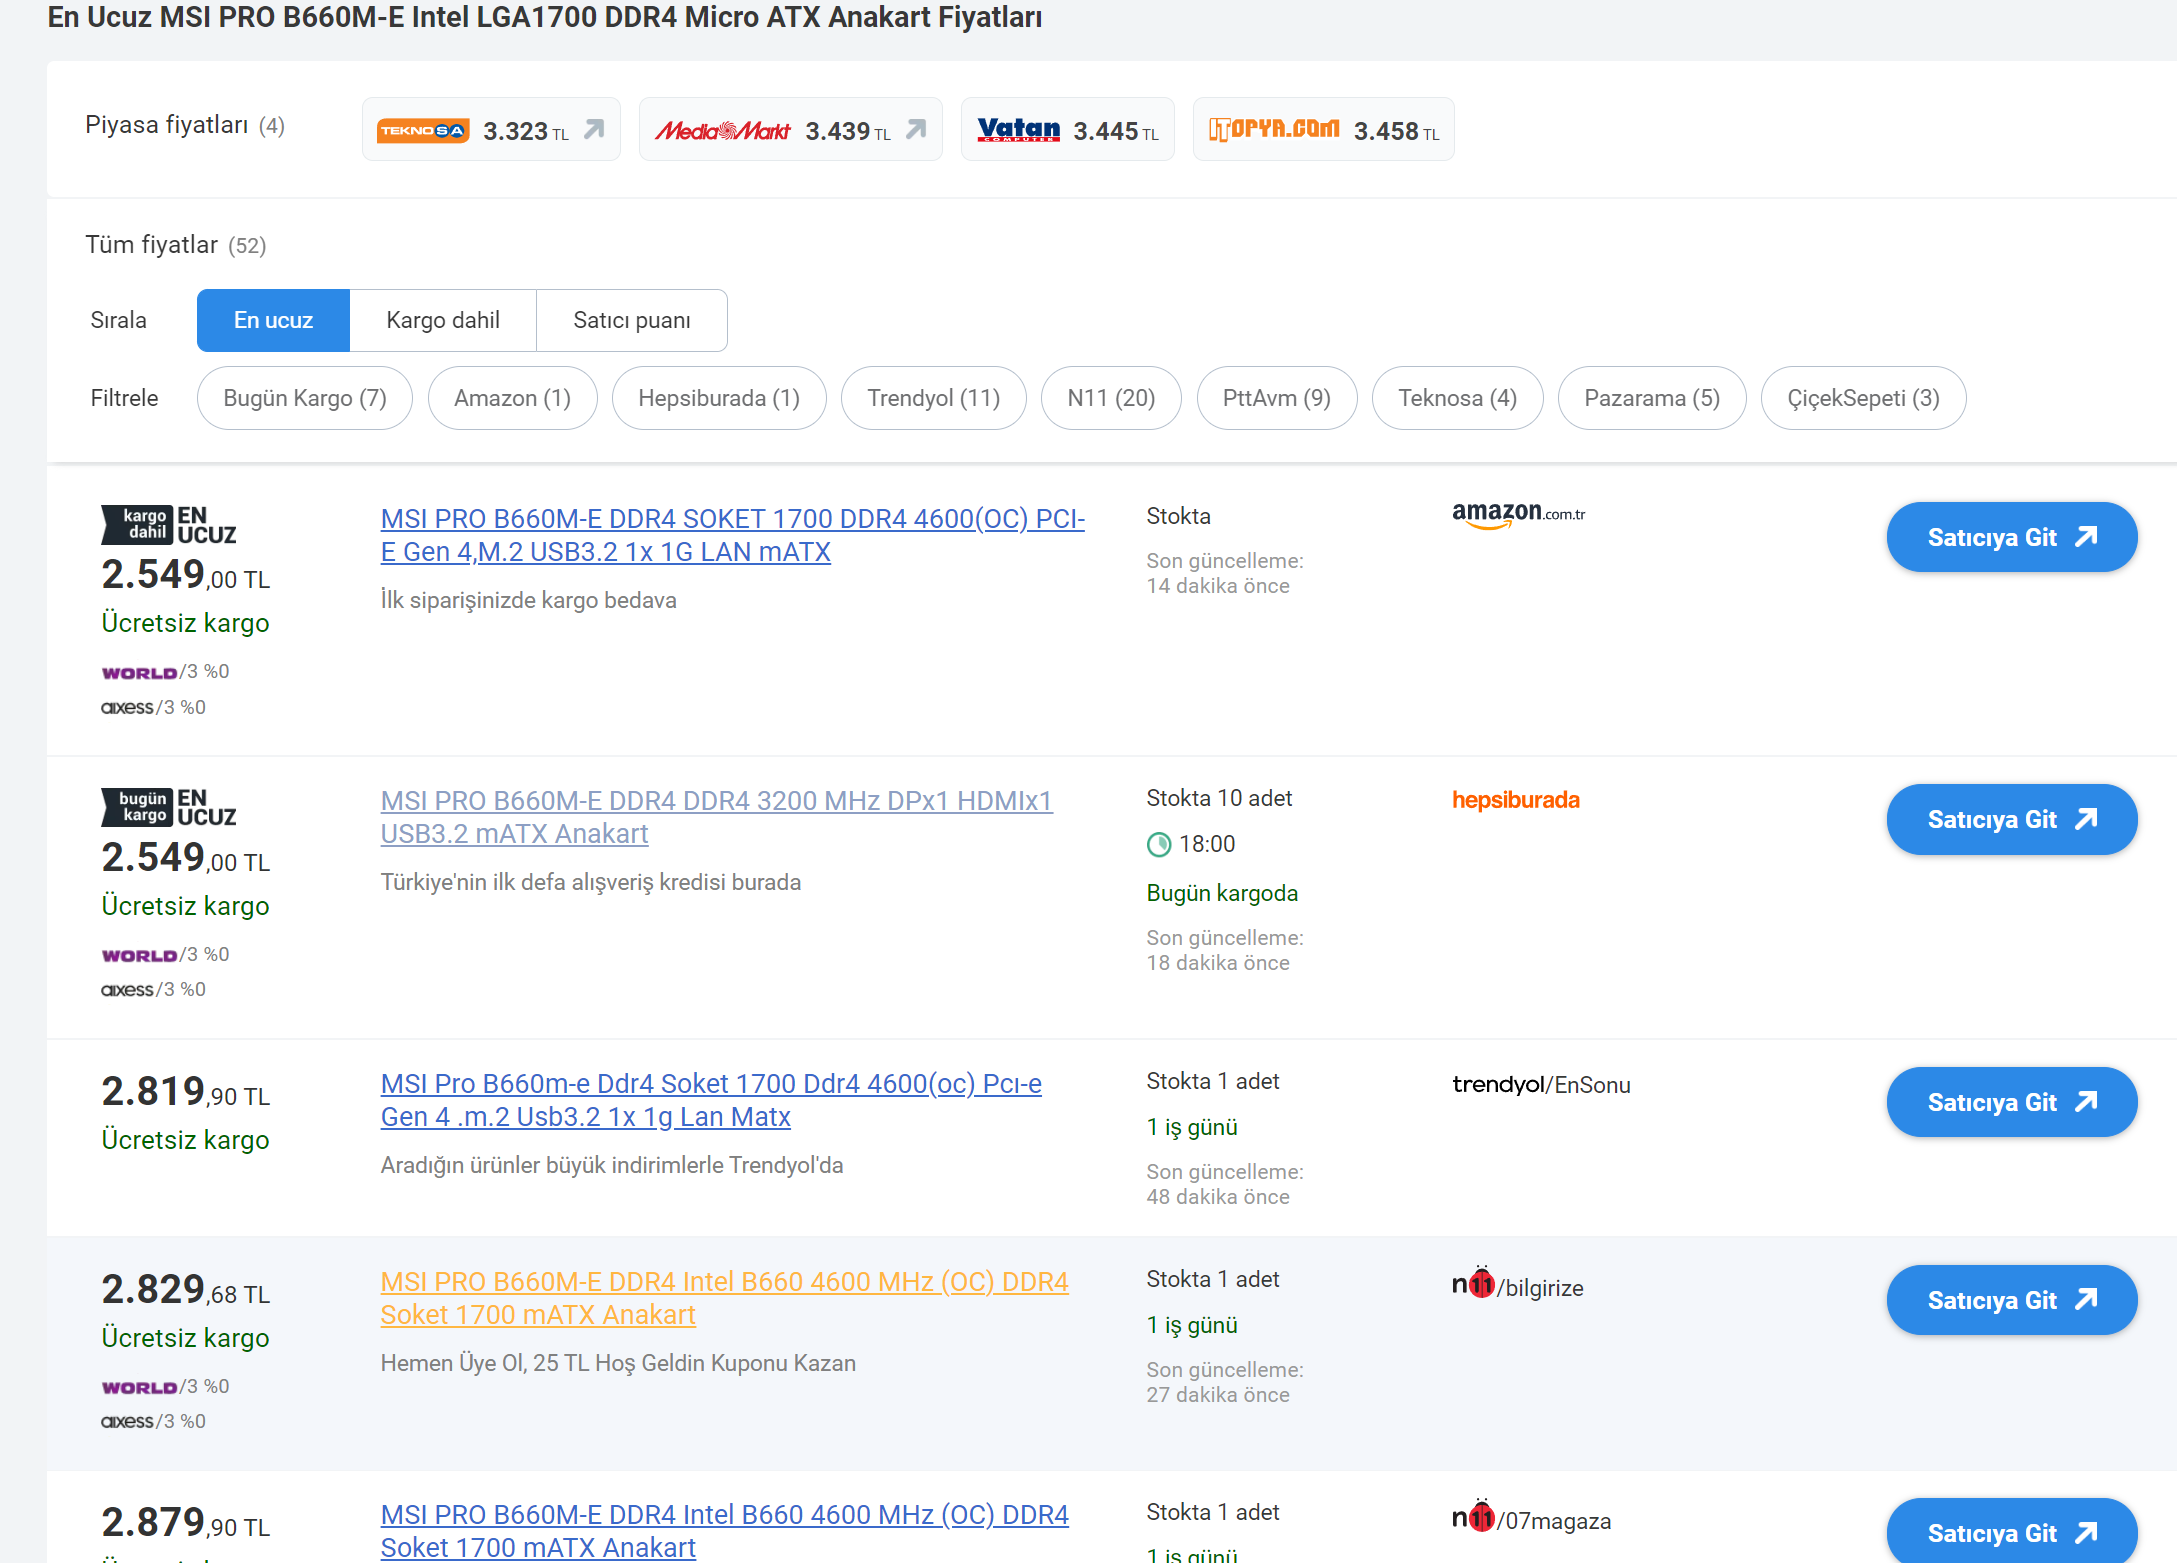Open the Teknosa 3.323 TL market price
The image size is (2177, 1563).
pyautogui.click(x=491, y=130)
